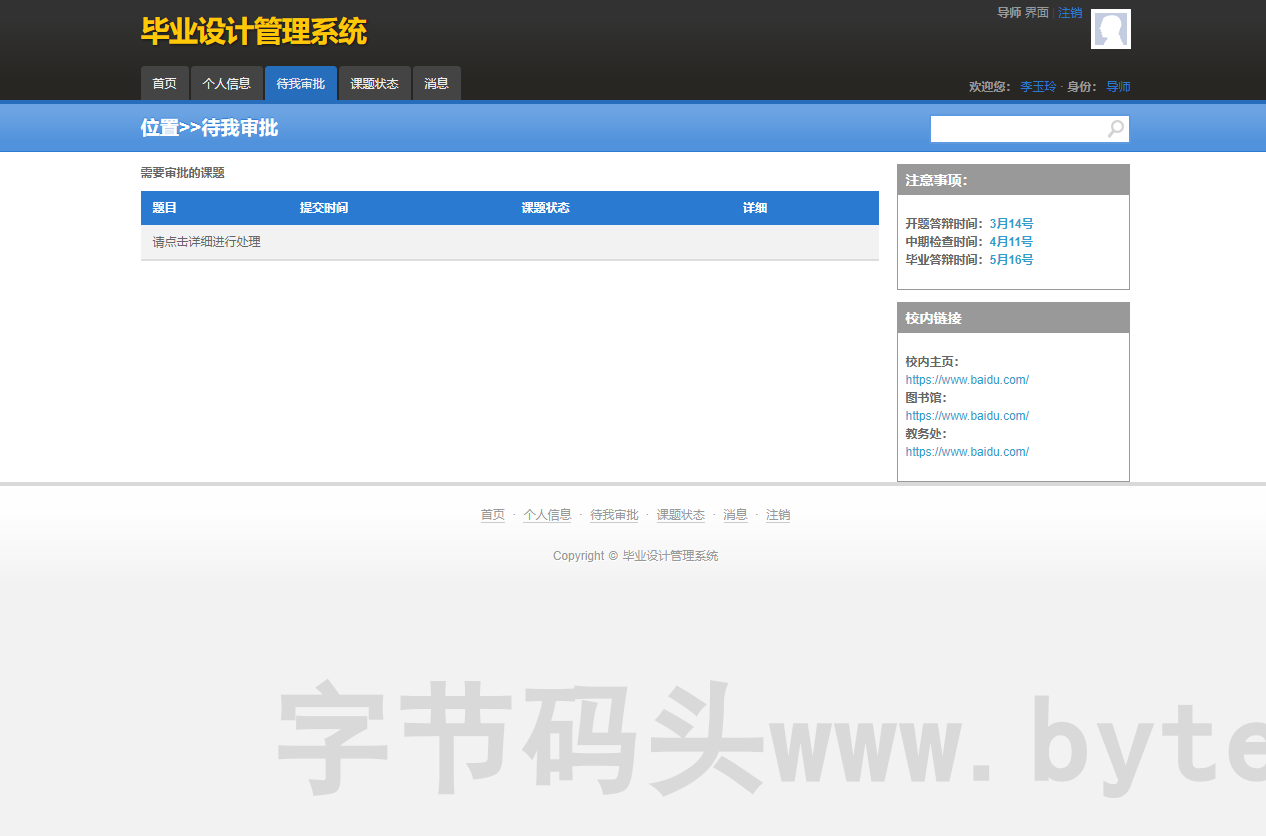The width and height of the screenshot is (1266, 836).
Task: Click footer 首页 link
Action: point(493,515)
